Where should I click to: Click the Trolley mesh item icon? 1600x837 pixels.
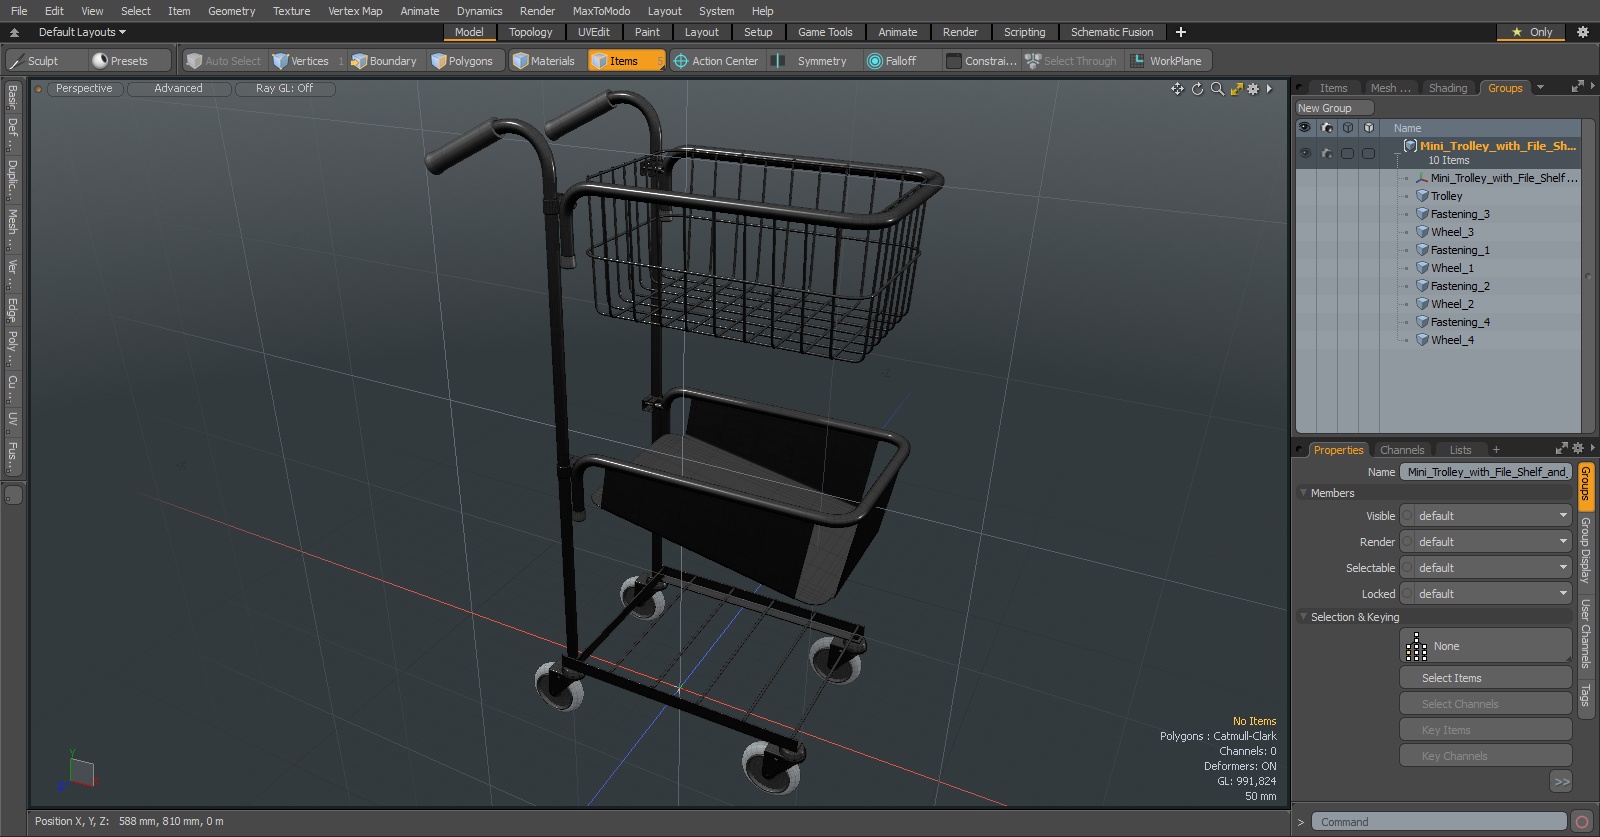pyautogui.click(x=1422, y=196)
